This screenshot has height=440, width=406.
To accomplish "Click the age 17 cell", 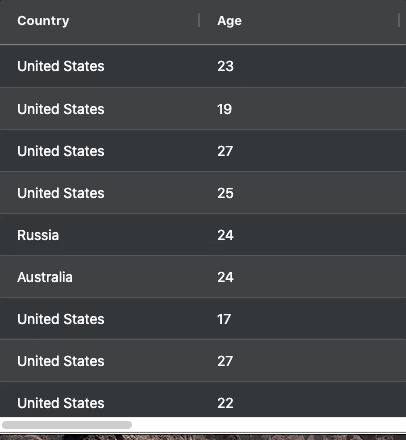I will point(224,319).
